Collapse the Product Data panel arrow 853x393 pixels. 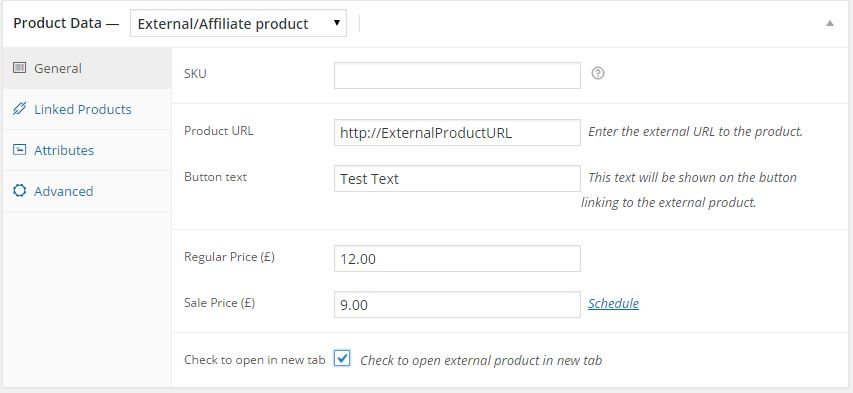click(x=830, y=23)
